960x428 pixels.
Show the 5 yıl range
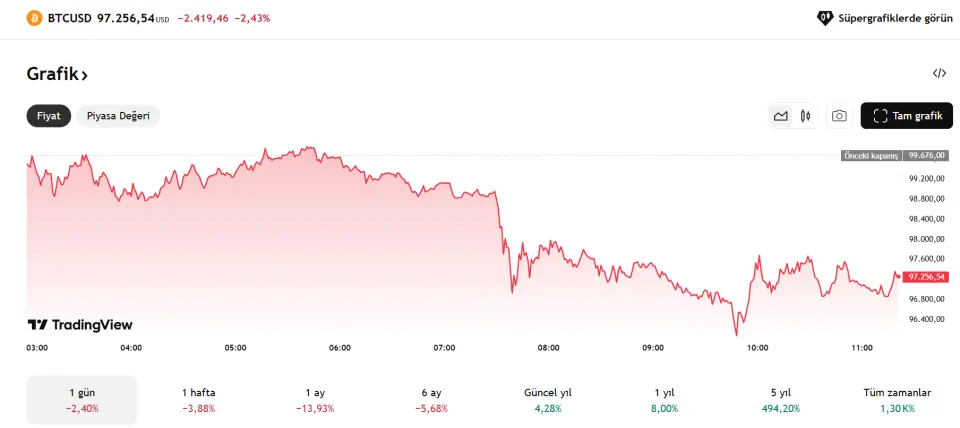pos(780,400)
